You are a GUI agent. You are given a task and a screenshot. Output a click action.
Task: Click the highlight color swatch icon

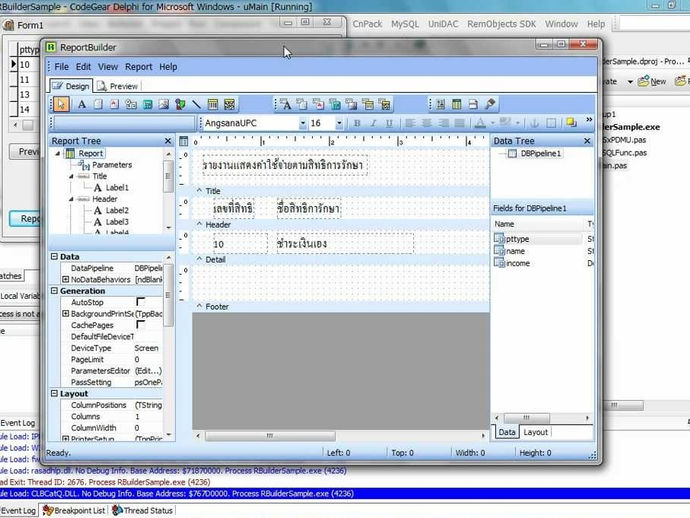pos(505,123)
